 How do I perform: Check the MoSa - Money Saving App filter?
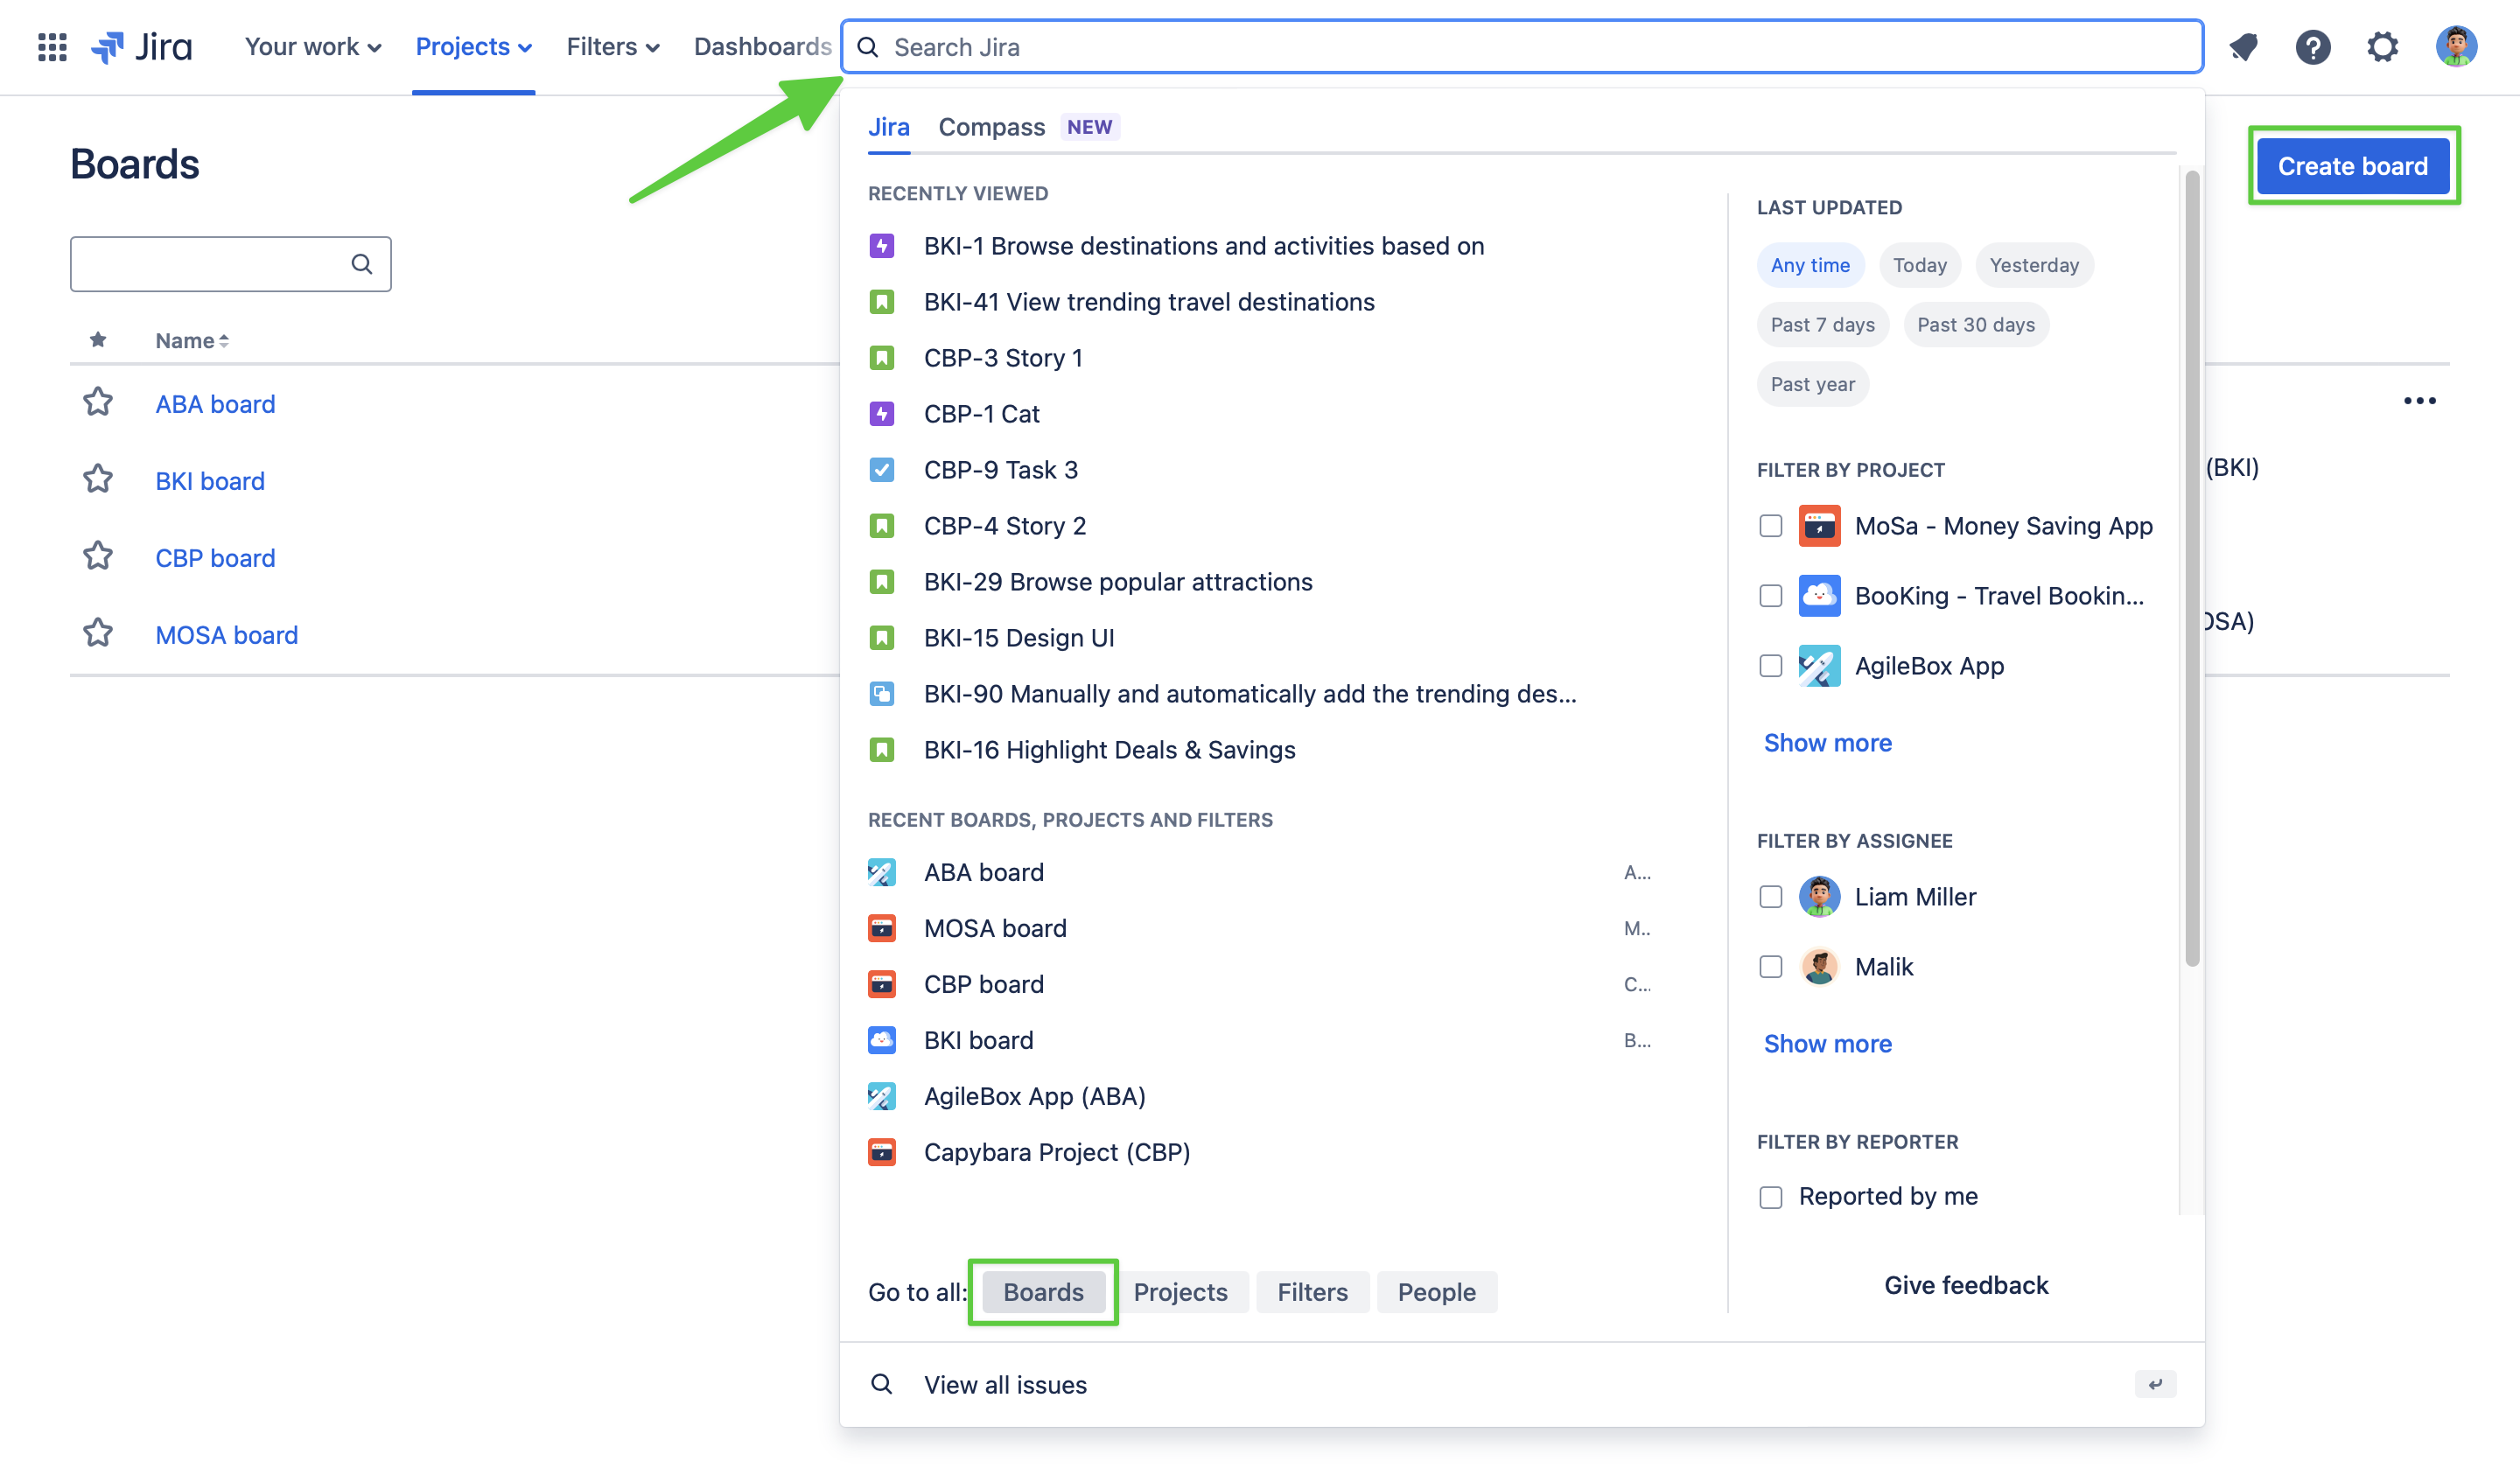coord(1771,526)
